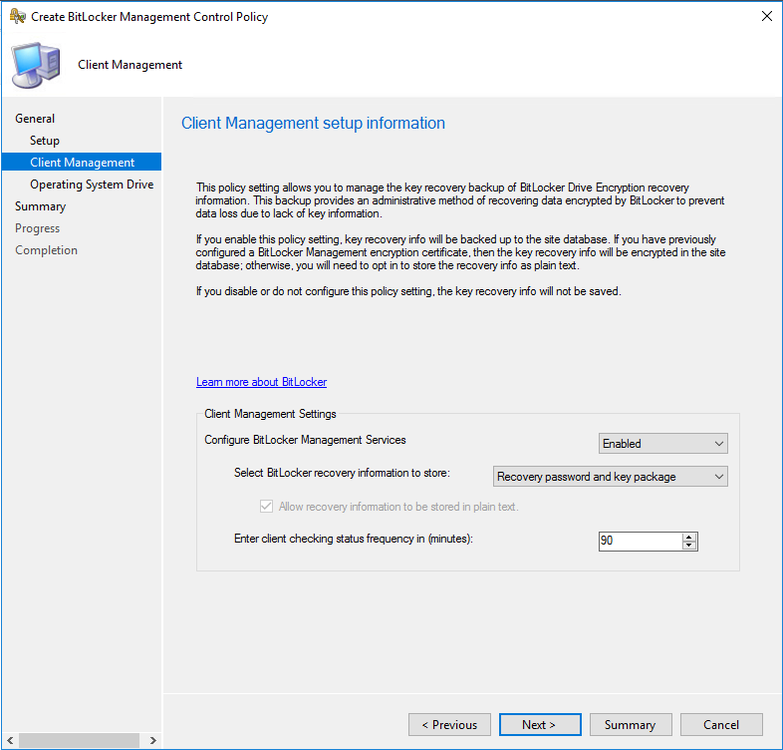Click the Configure BitLocker Management Services label

tap(305, 440)
